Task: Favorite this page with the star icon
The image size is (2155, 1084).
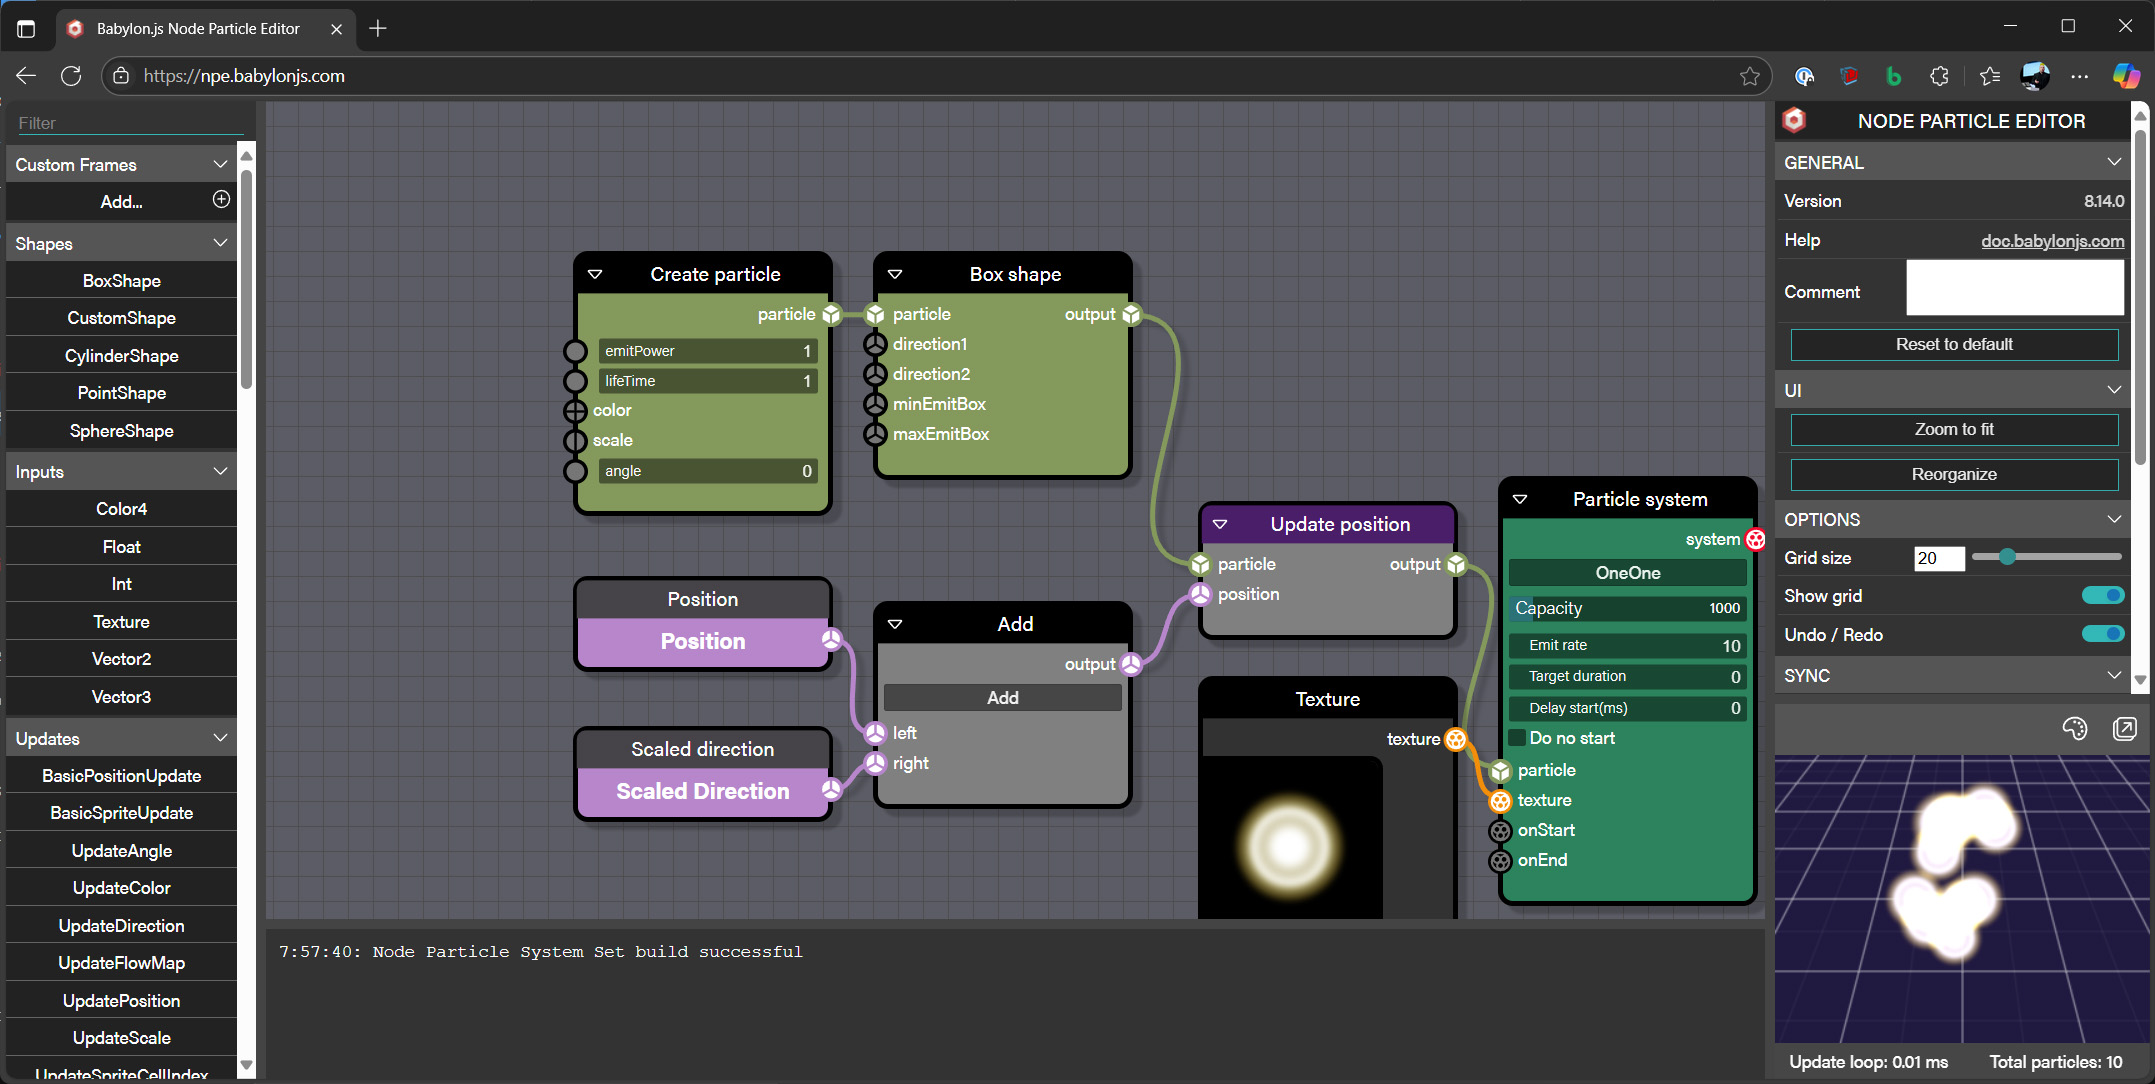Action: (1749, 76)
